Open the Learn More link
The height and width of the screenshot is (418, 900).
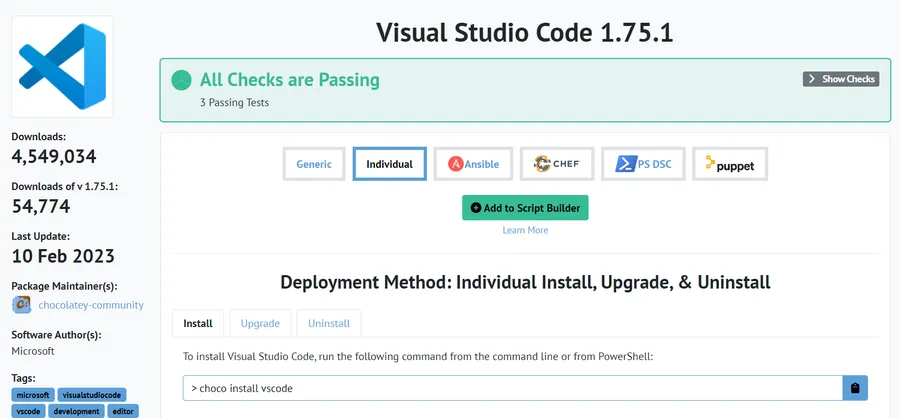coord(525,230)
